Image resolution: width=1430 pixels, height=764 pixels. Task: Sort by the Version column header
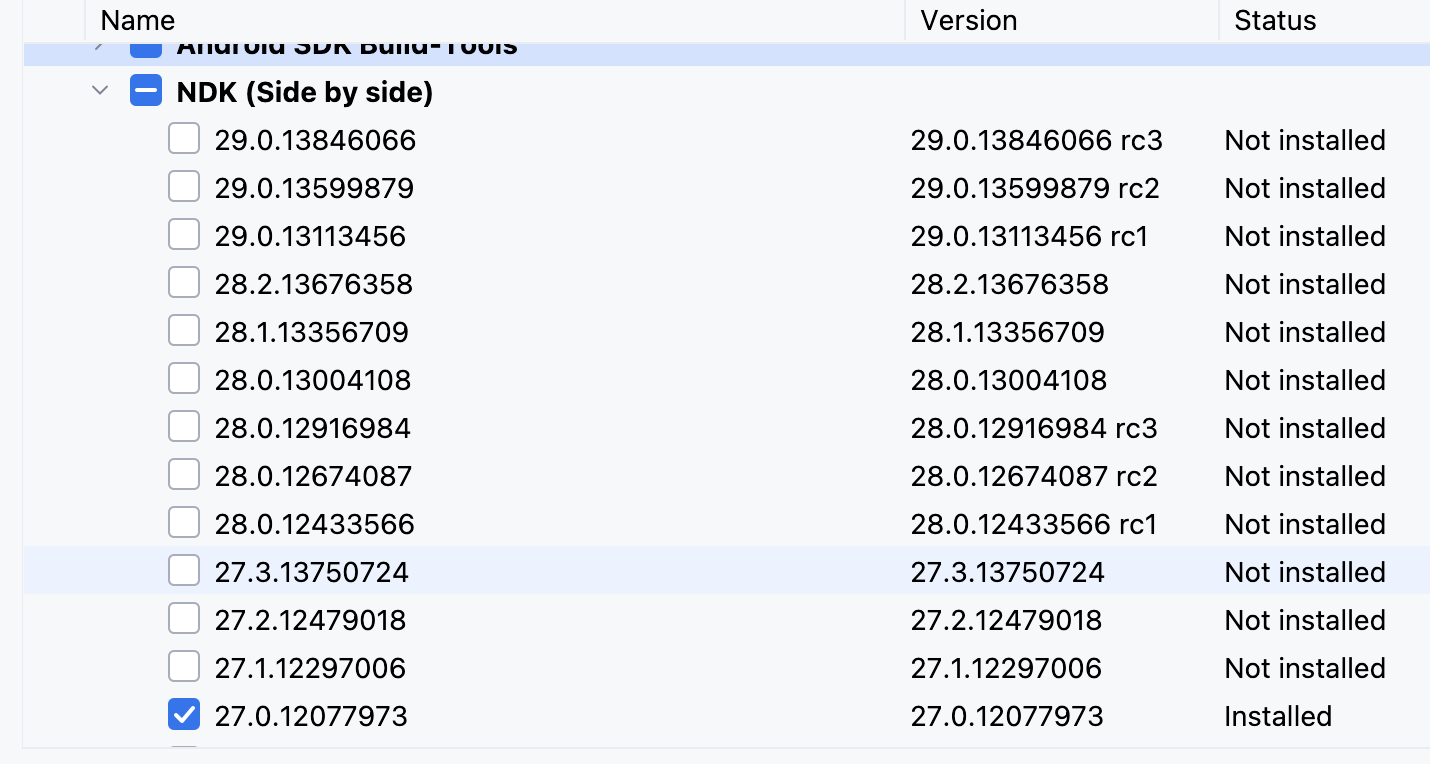coord(969,20)
